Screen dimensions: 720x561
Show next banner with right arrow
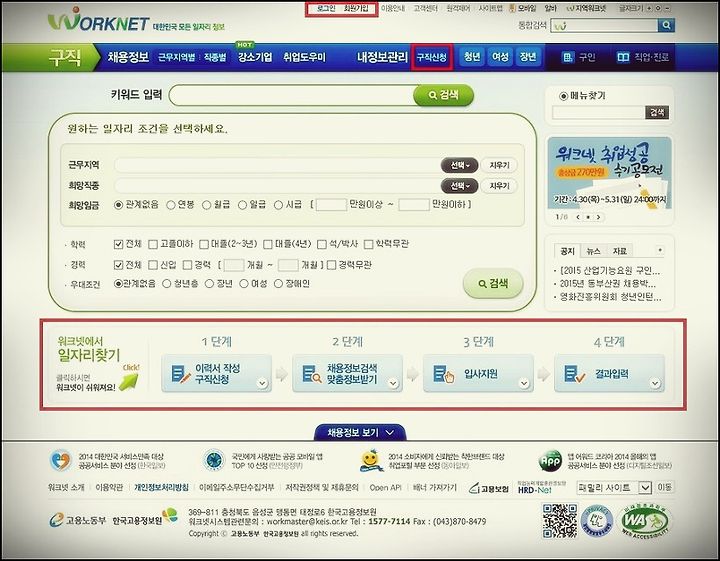(598, 217)
